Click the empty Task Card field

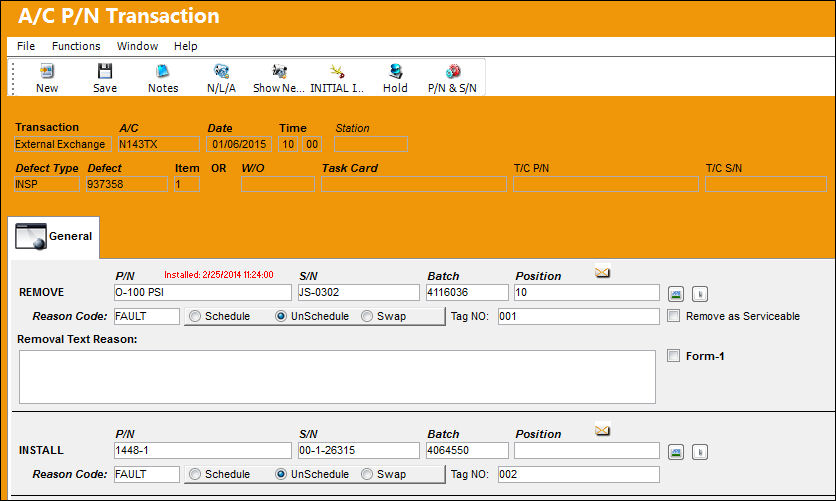414,184
